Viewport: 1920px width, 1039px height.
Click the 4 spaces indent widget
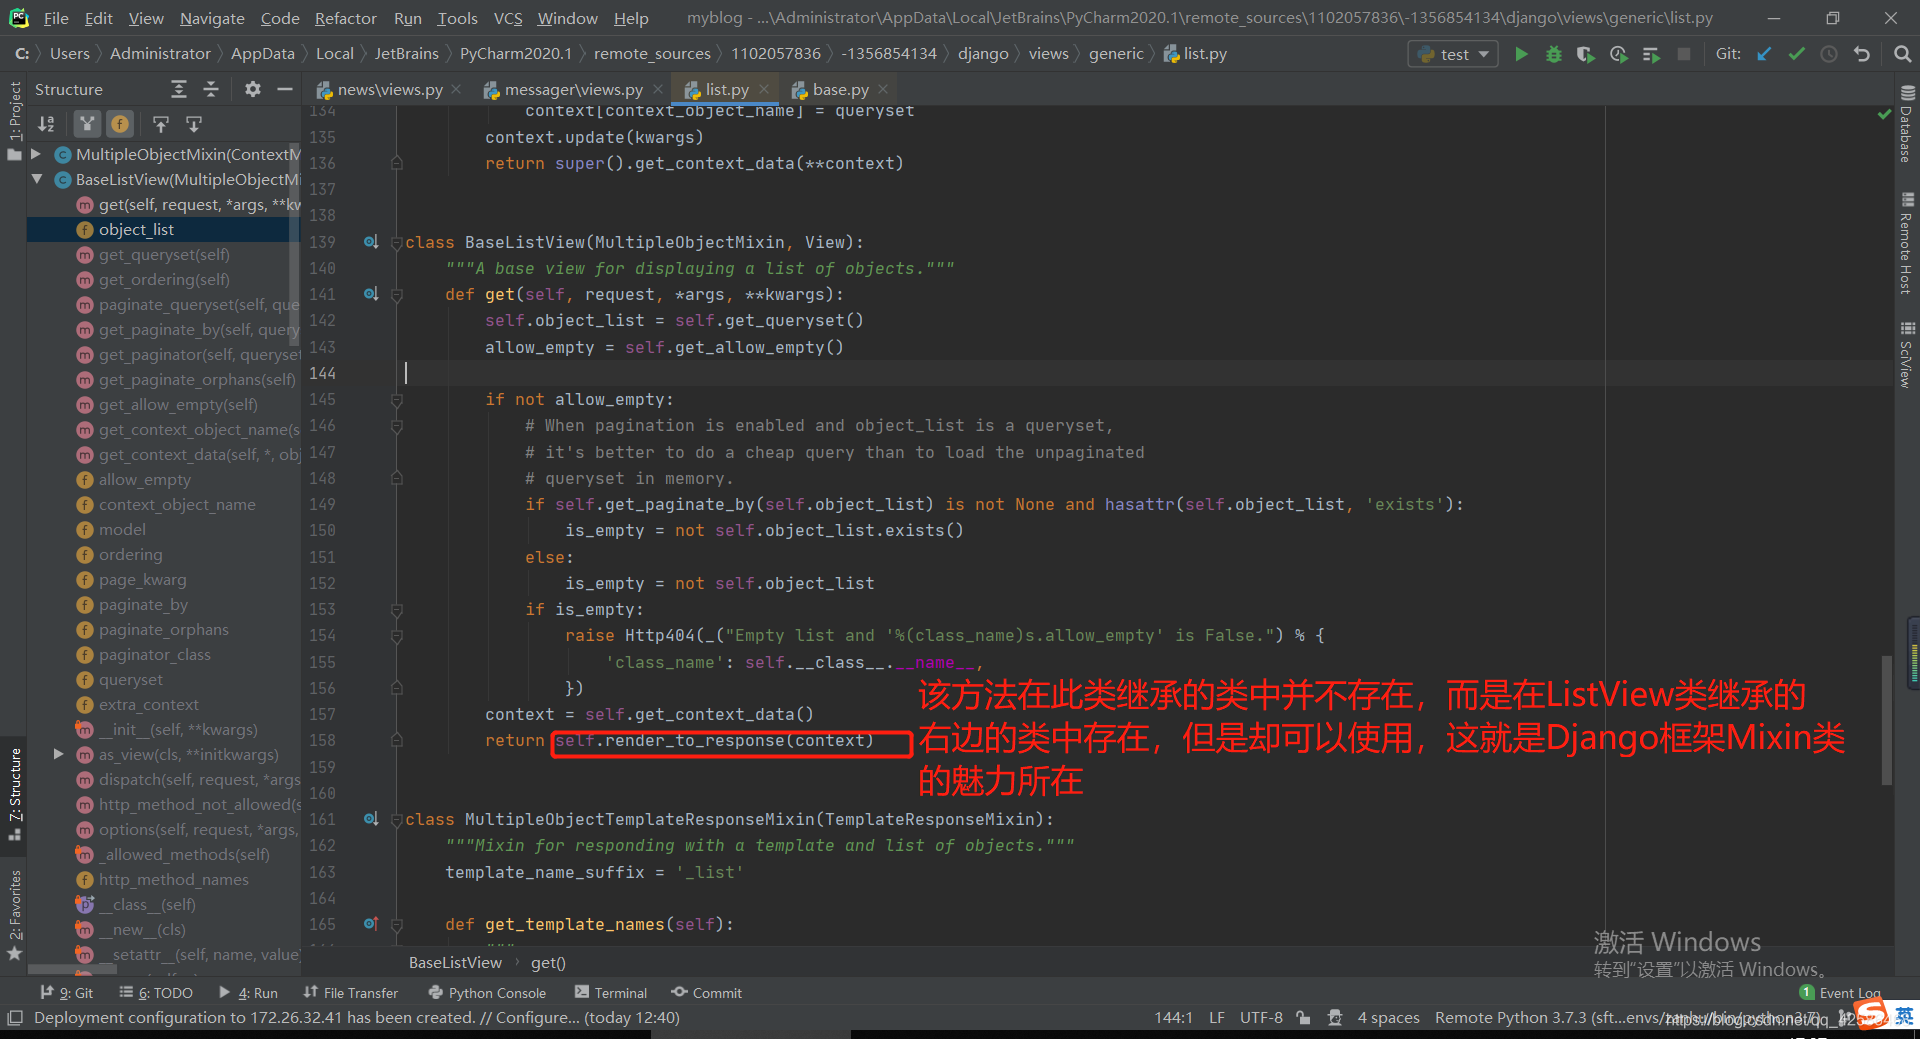coord(1388,1017)
